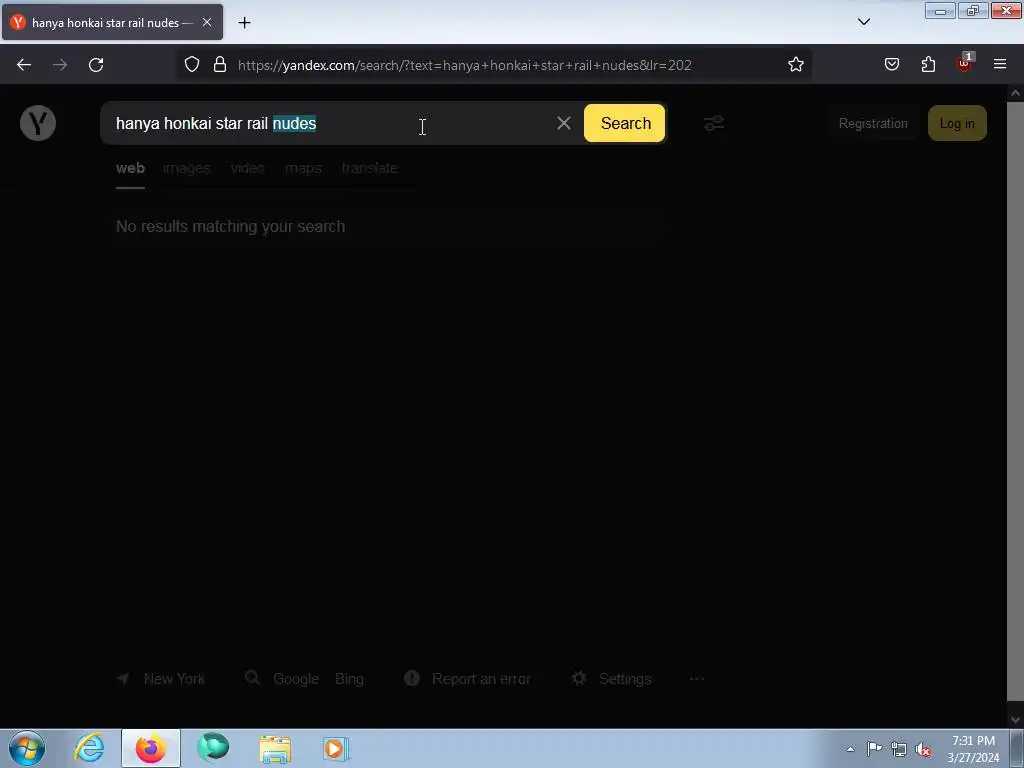The image size is (1024, 768).
Task: Open a new tab with plus icon
Action: [244, 22]
